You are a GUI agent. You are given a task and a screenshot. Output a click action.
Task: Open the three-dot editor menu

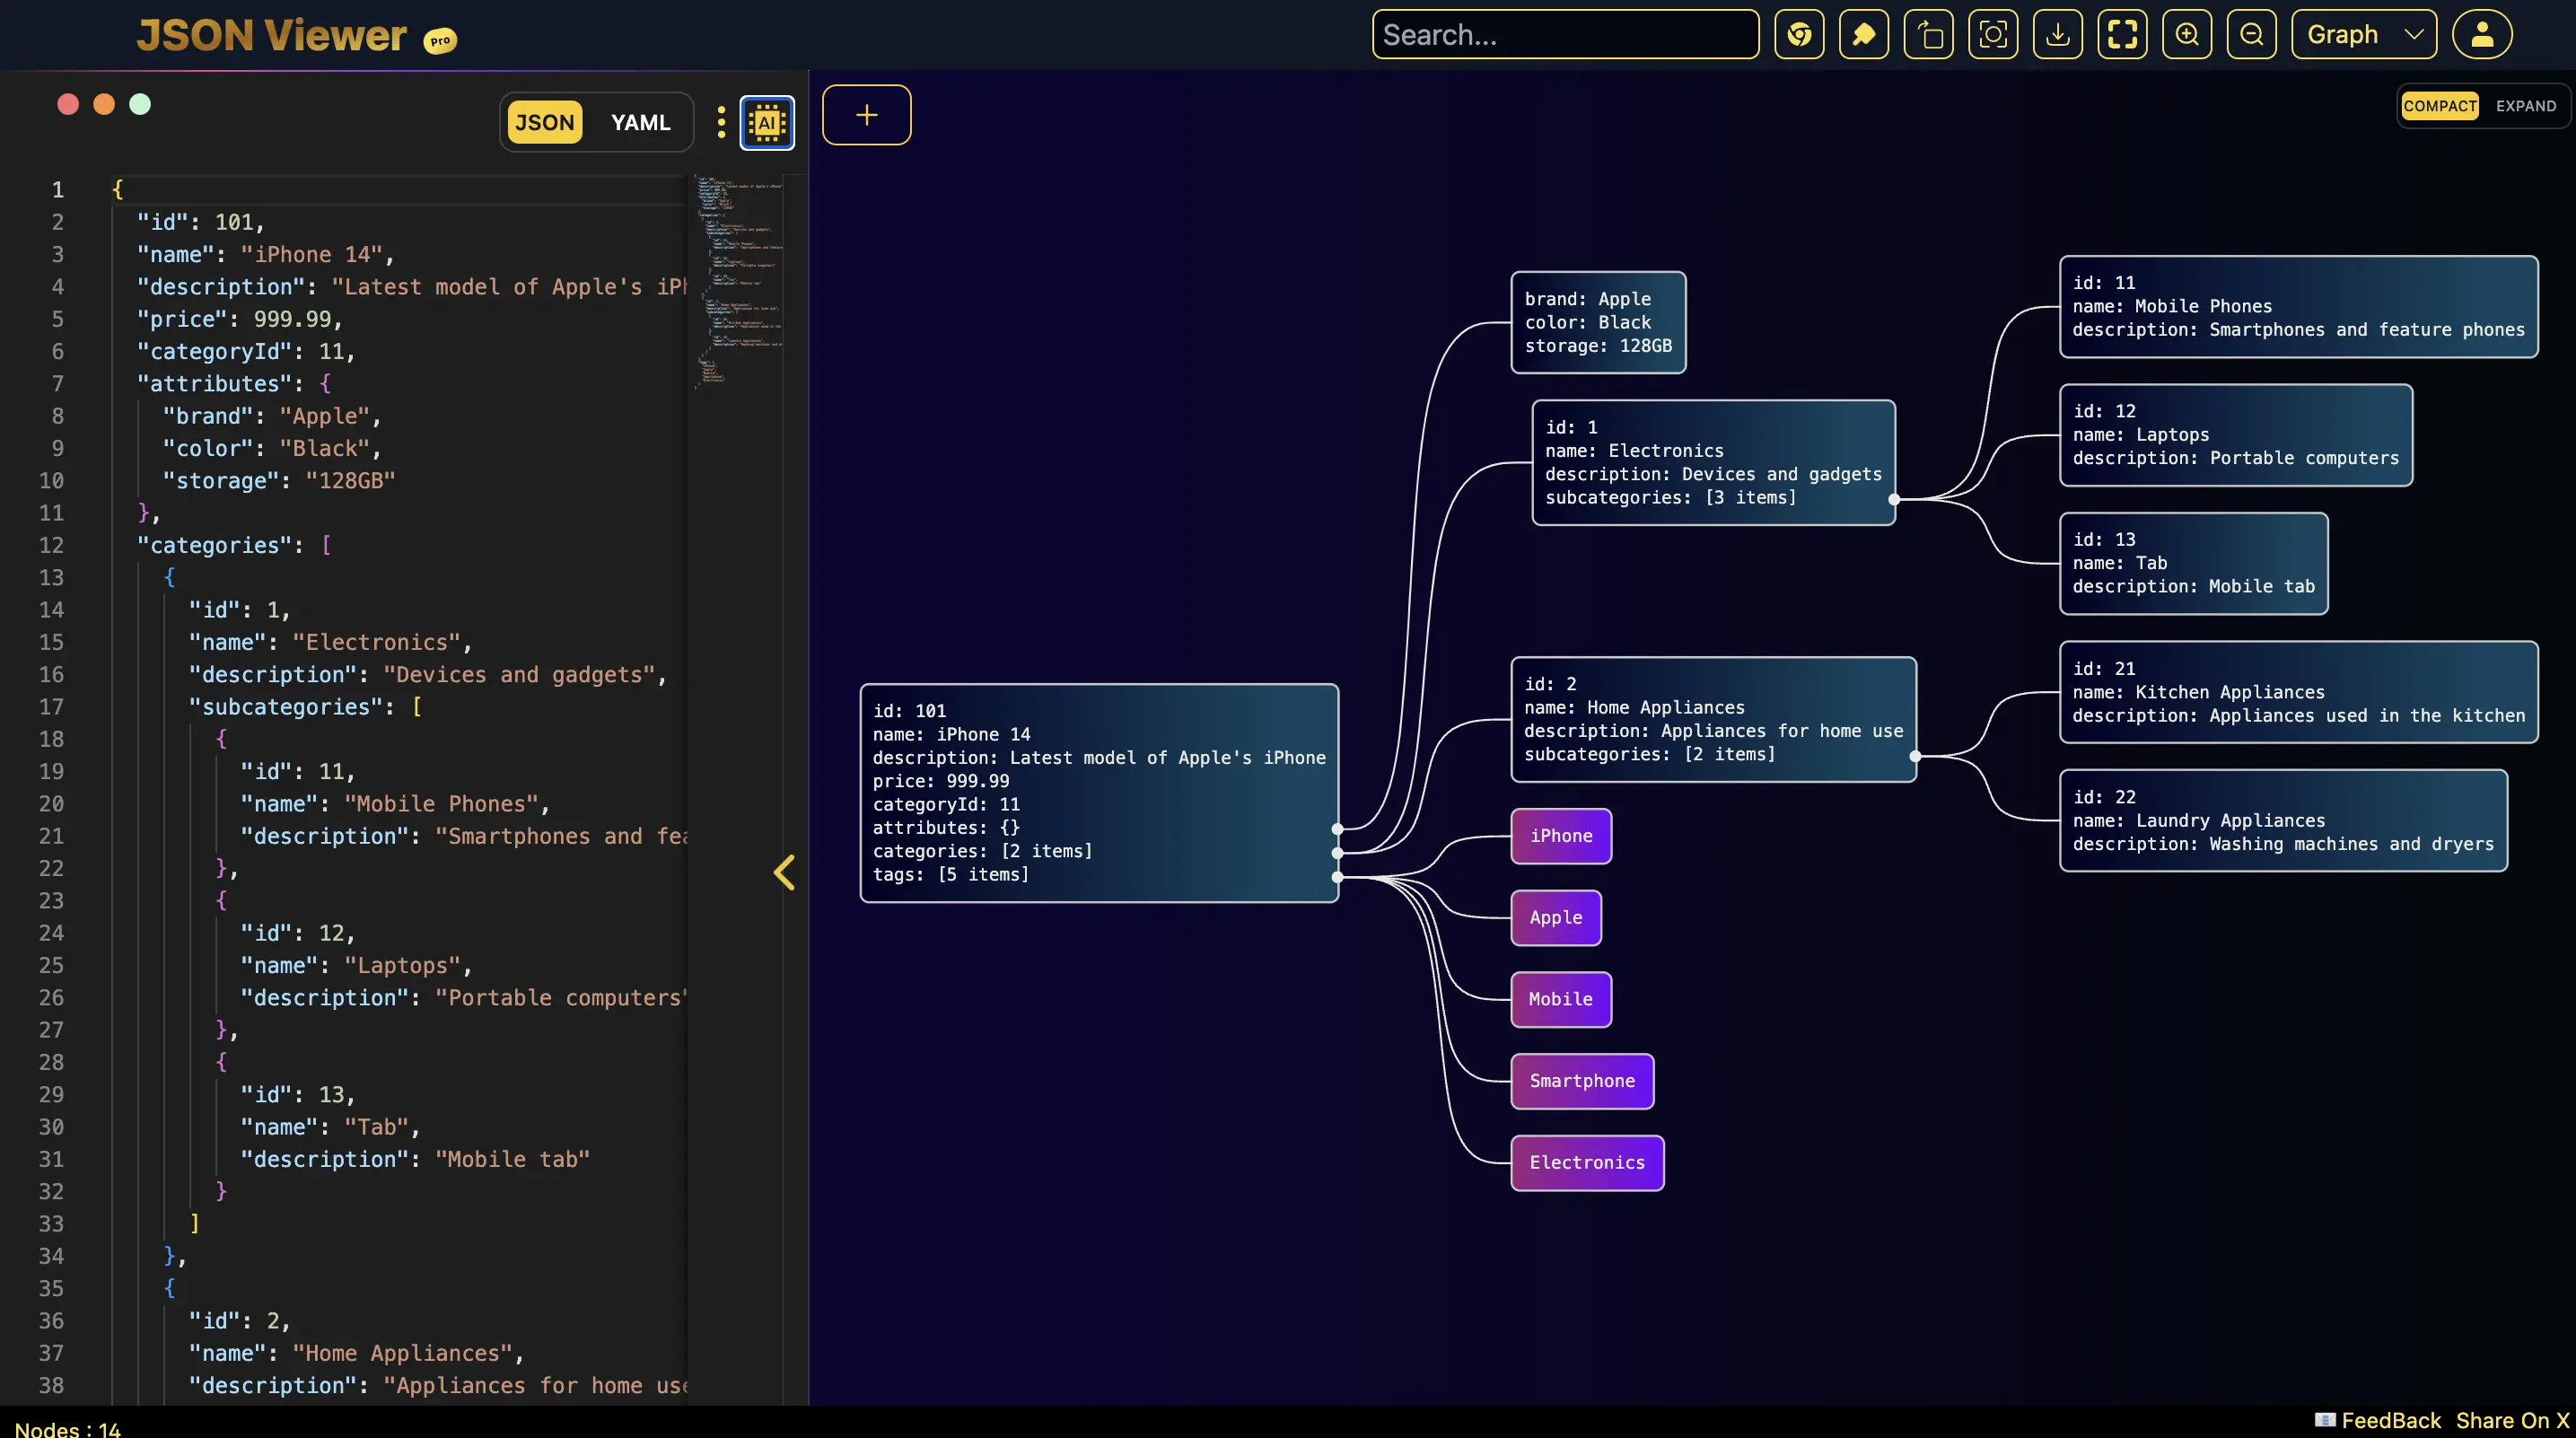[722, 122]
